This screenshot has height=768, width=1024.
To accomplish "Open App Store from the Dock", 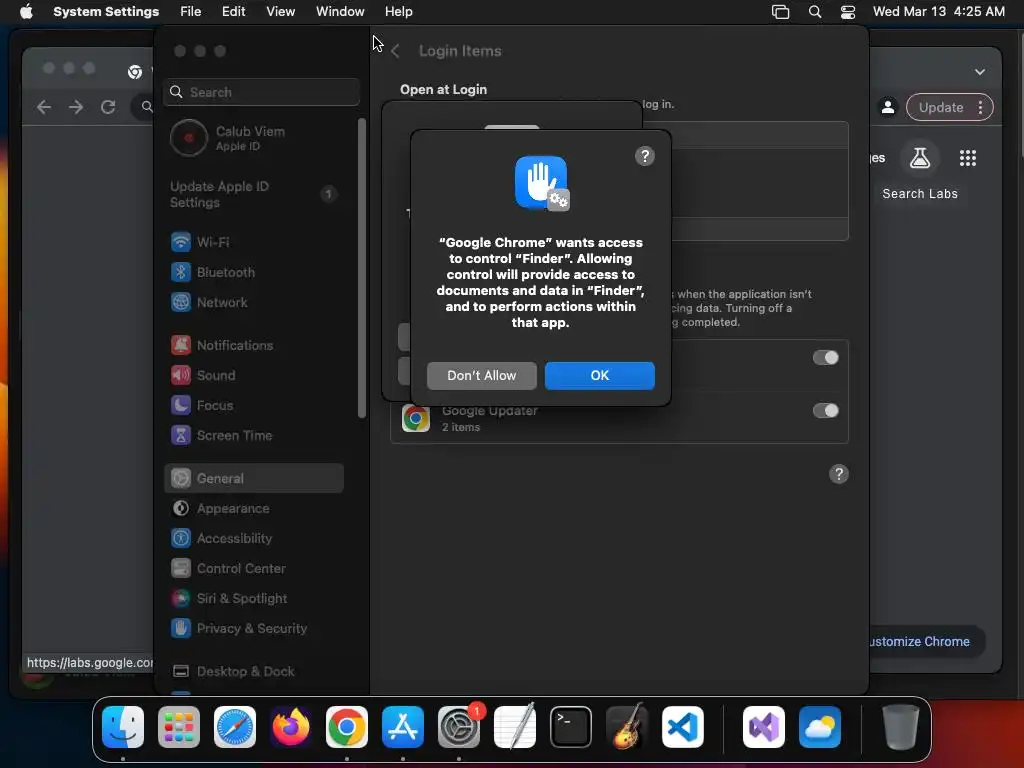I will (x=403, y=727).
